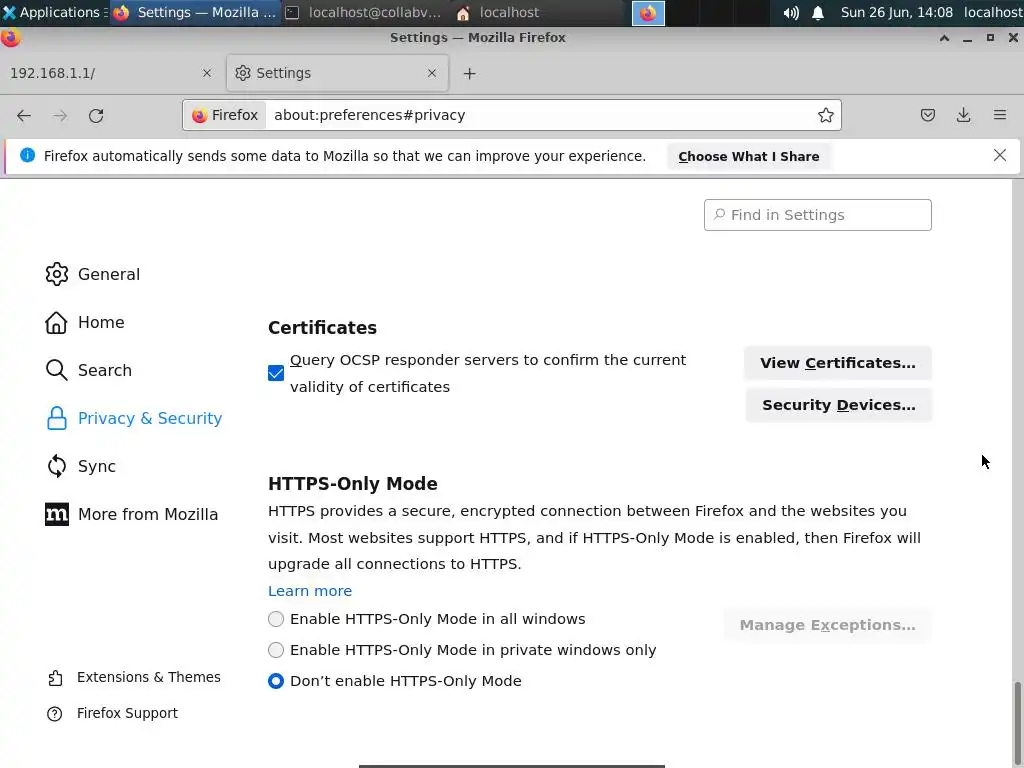1024x768 pixels.
Task: Select Don't enable HTTPS-Only Mode
Action: pyautogui.click(x=276, y=681)
